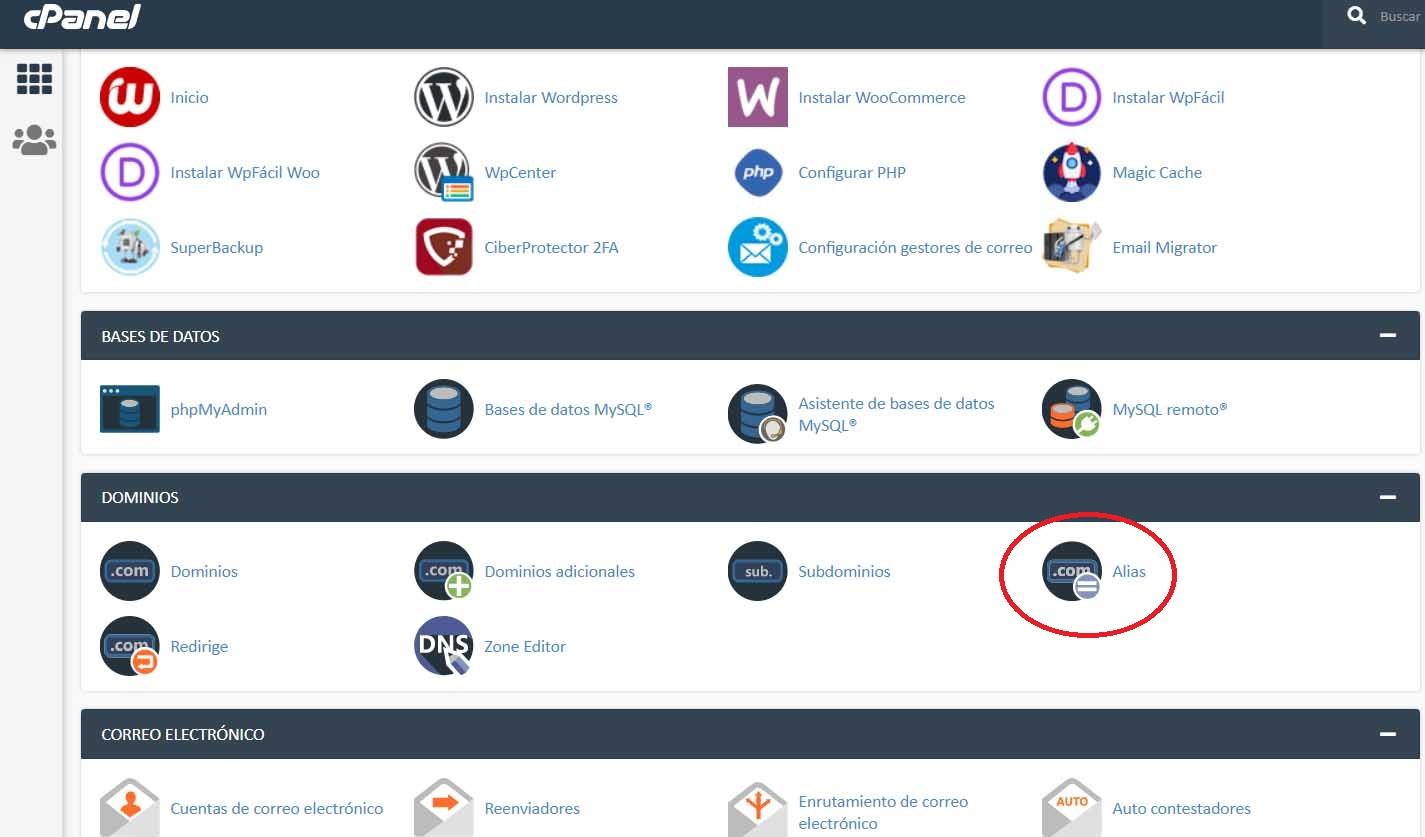Open the Magic Cache rocket icon

(1072, 172)
